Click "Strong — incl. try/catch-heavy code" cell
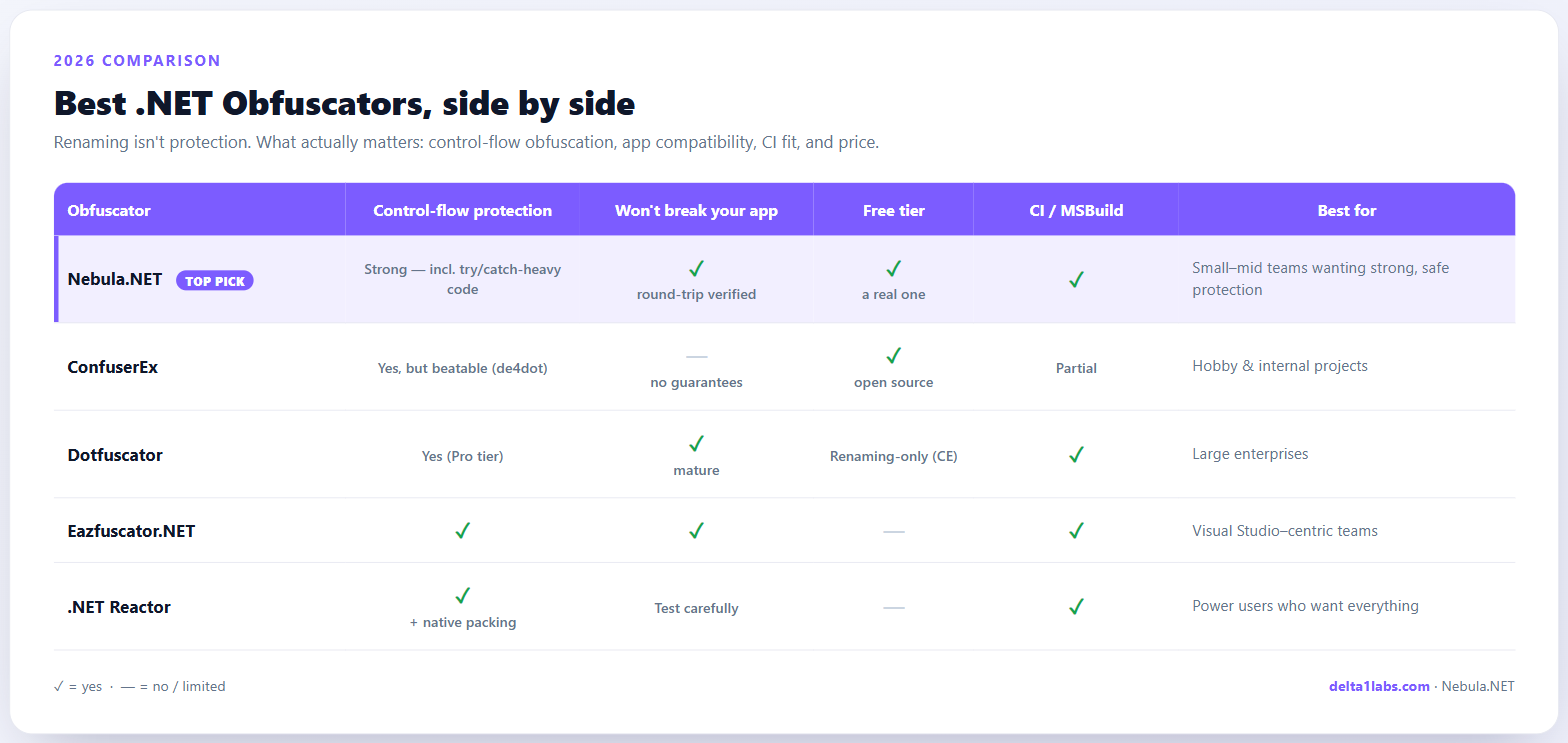The image size is (1568, 743). click(463, 279)
